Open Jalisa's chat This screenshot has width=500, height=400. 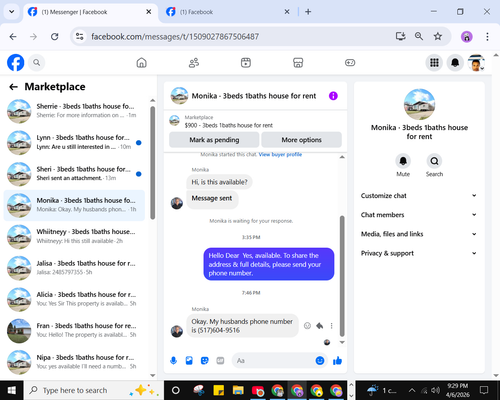[74, 268]
